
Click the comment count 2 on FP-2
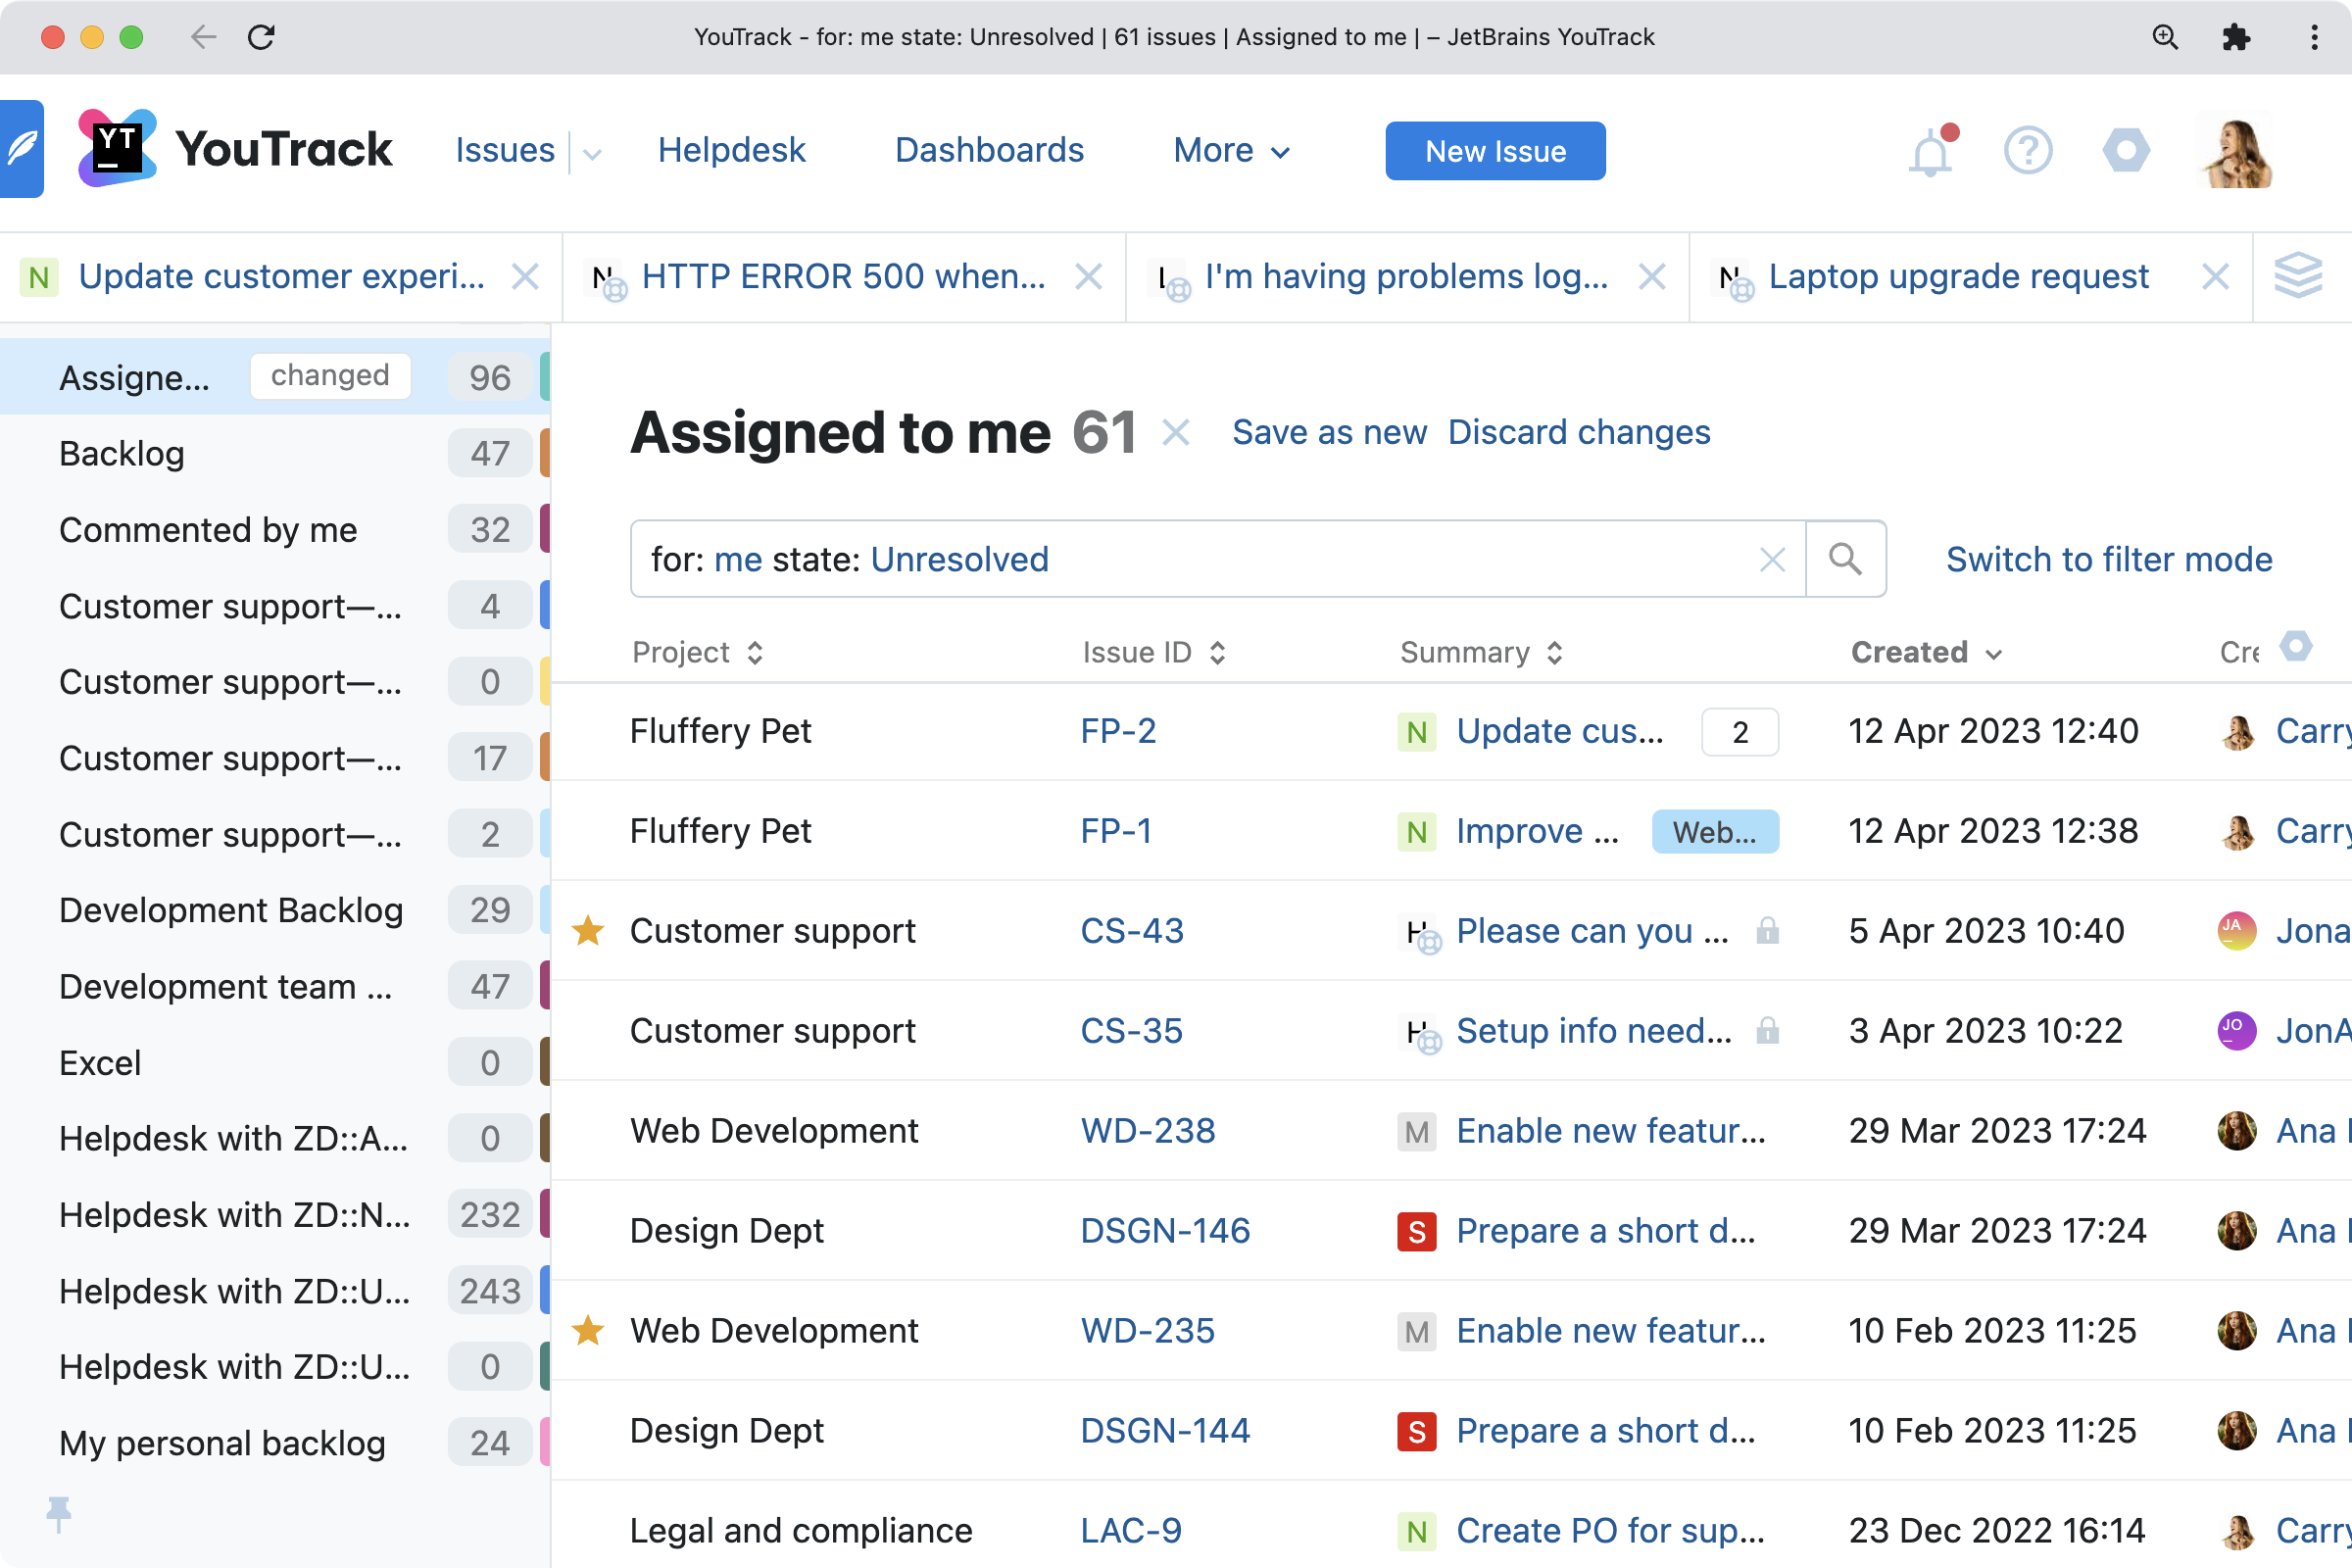pos(1740,732)
